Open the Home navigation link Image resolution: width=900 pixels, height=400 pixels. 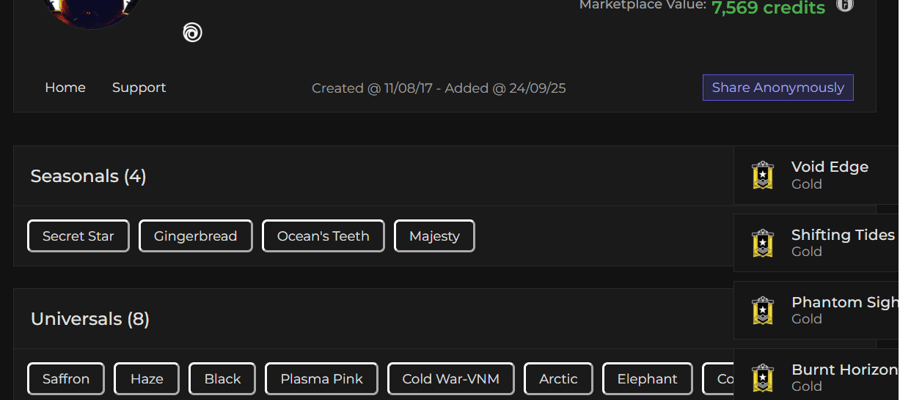pyautogui.click(x=65, y=87)
